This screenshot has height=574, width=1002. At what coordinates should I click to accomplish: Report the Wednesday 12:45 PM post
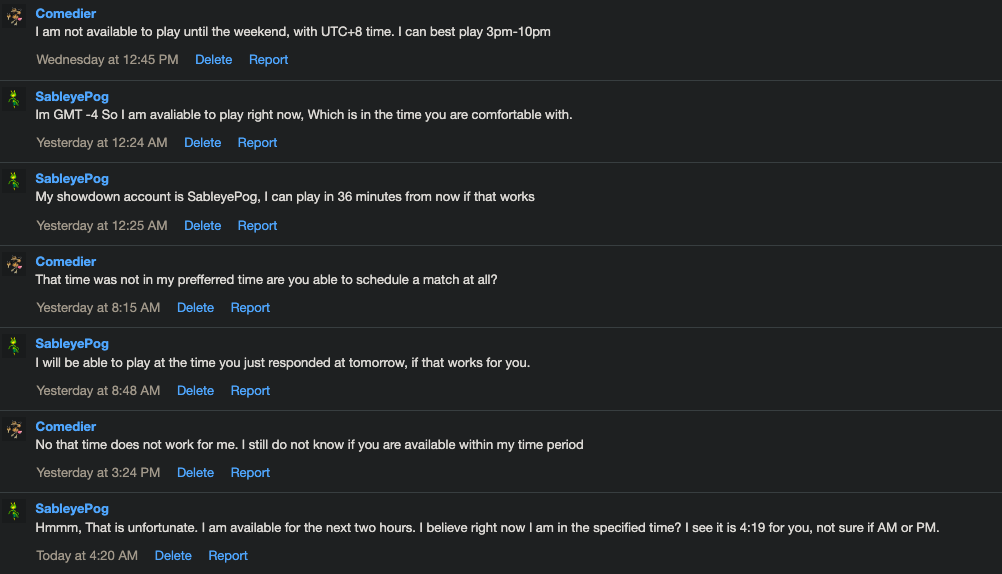point(268,60)
